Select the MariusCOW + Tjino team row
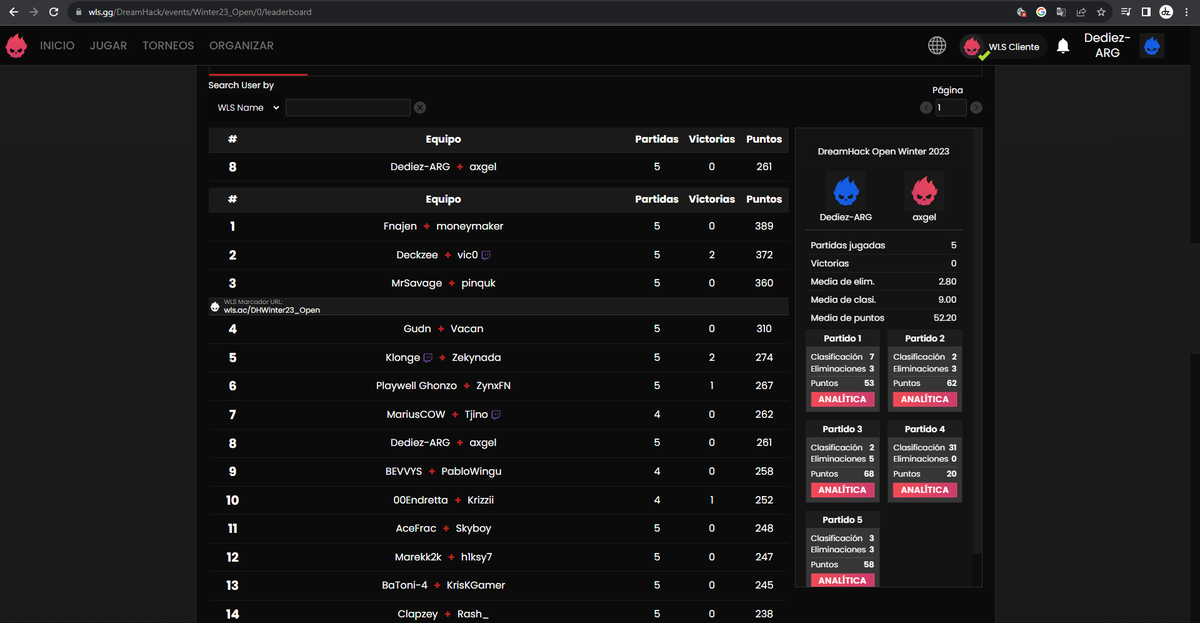 [x=498, y=414]
